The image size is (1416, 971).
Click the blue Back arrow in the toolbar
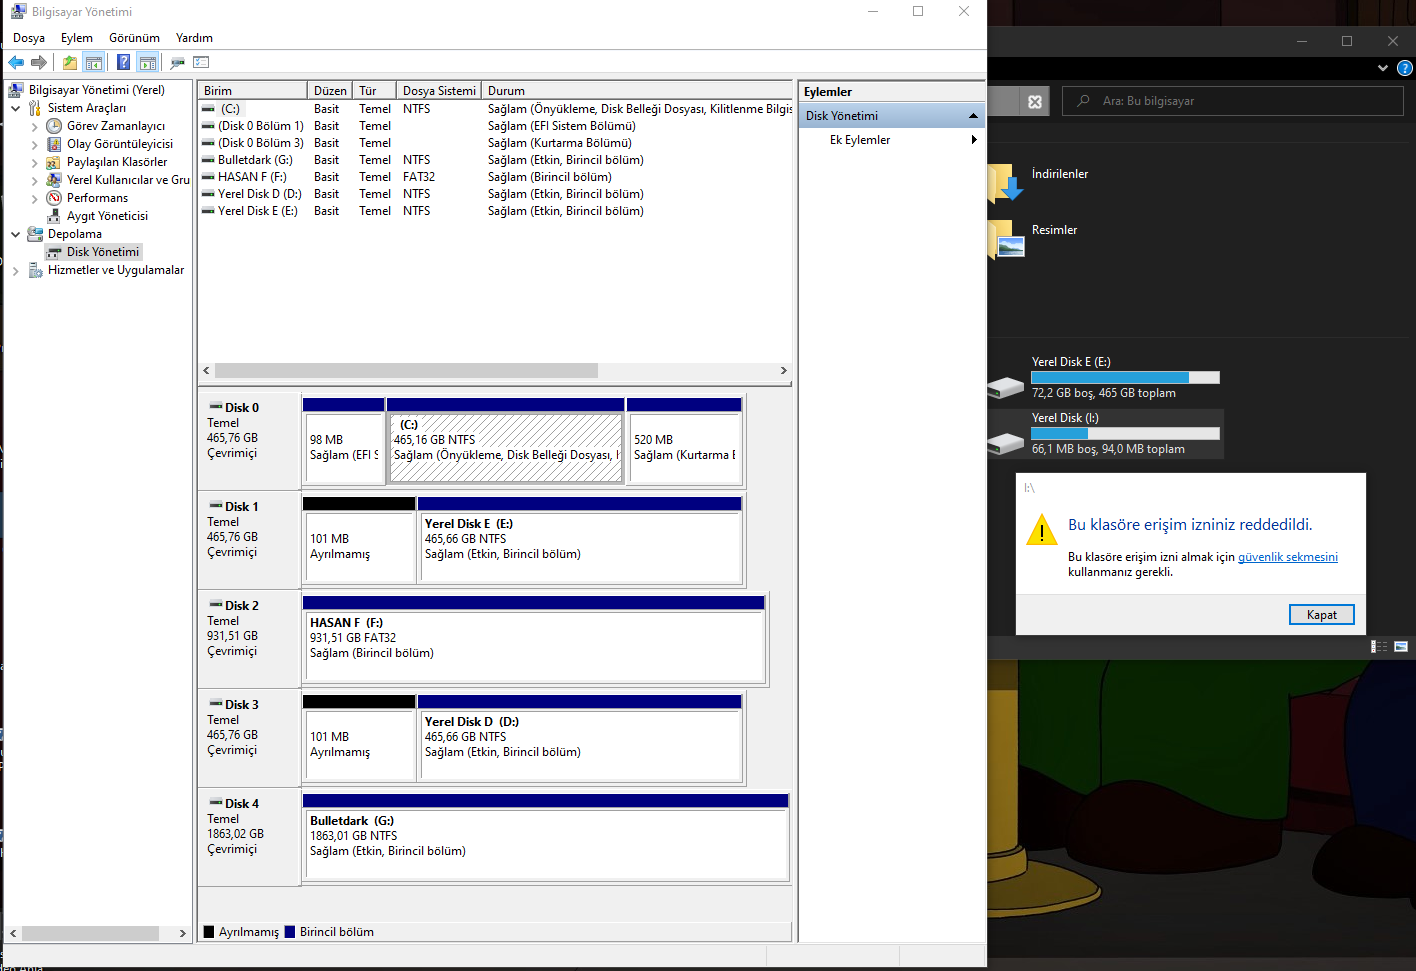point(16,63)
